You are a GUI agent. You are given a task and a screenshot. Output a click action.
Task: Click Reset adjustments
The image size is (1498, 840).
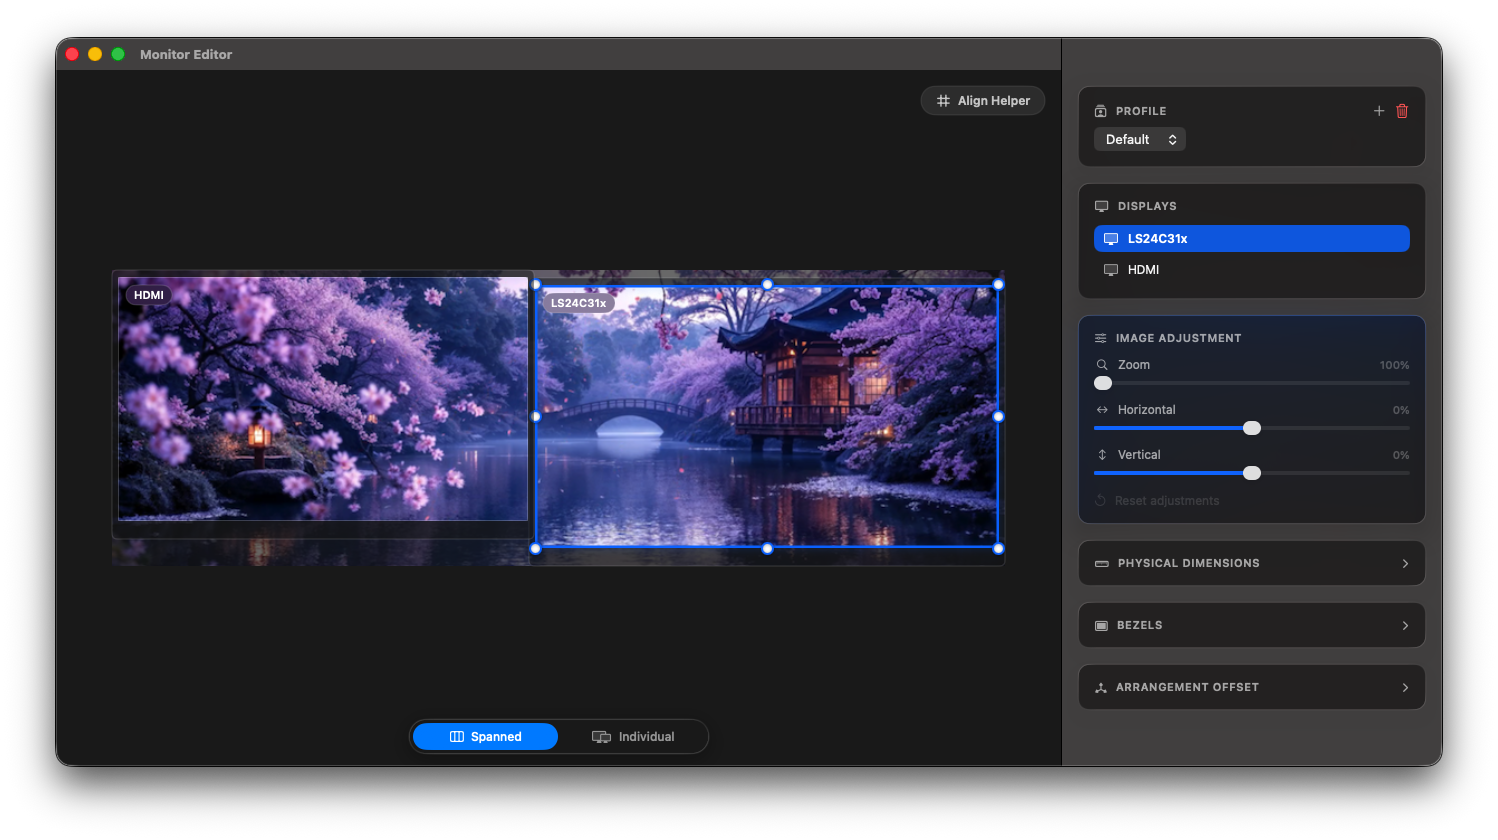pyautogui.click(x=1157, y=501)
